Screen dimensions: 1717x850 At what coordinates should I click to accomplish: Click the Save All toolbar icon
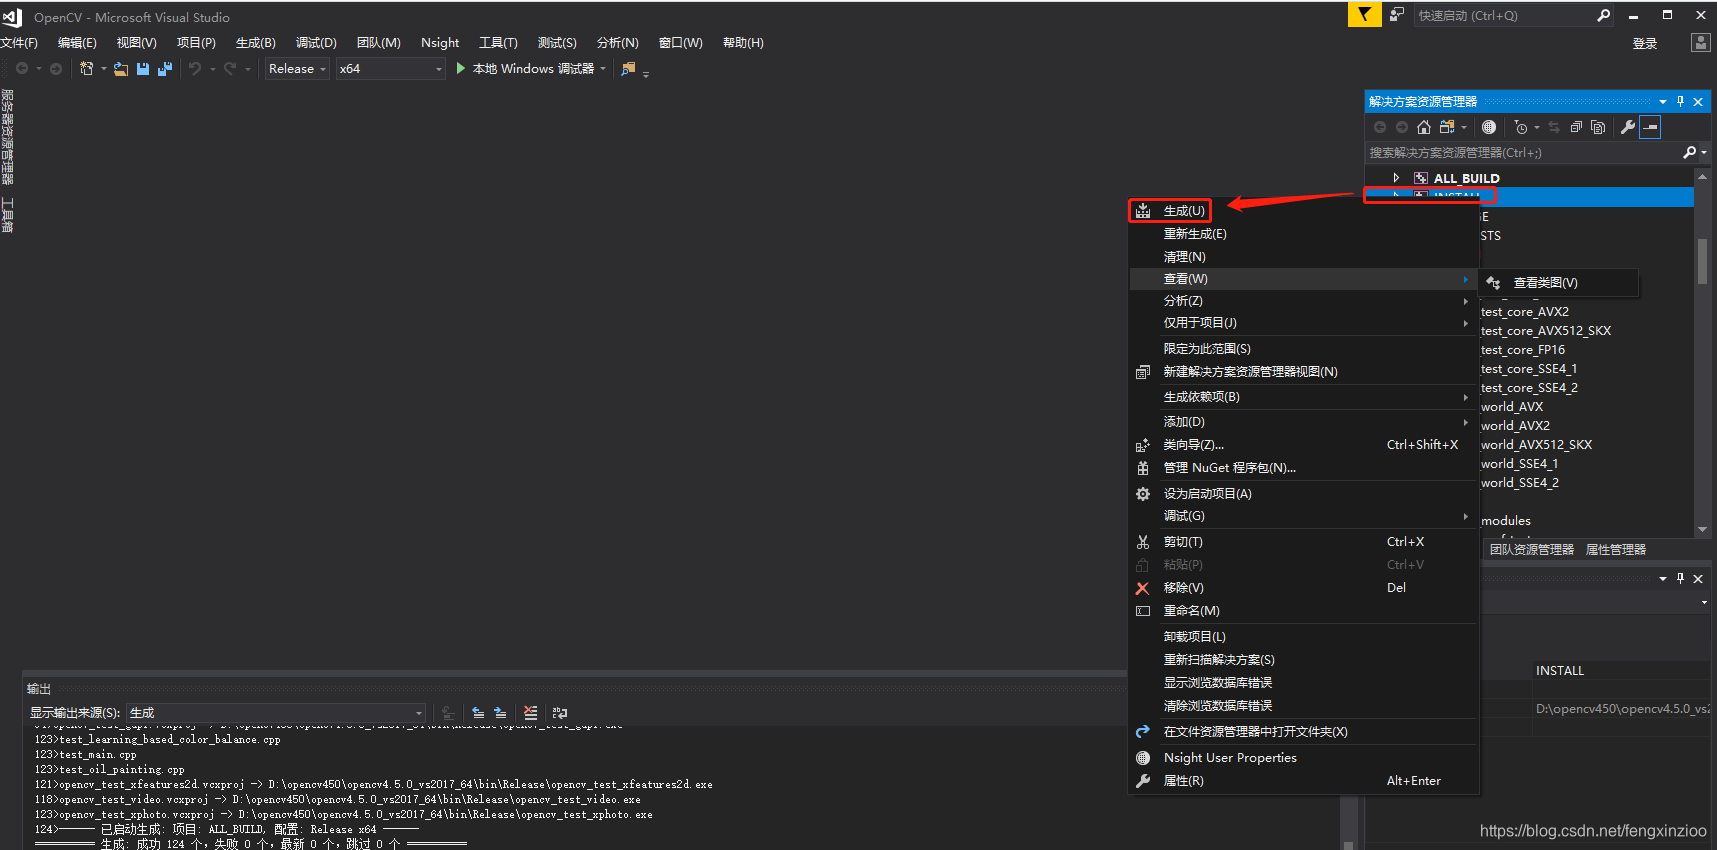coord(165,69)
